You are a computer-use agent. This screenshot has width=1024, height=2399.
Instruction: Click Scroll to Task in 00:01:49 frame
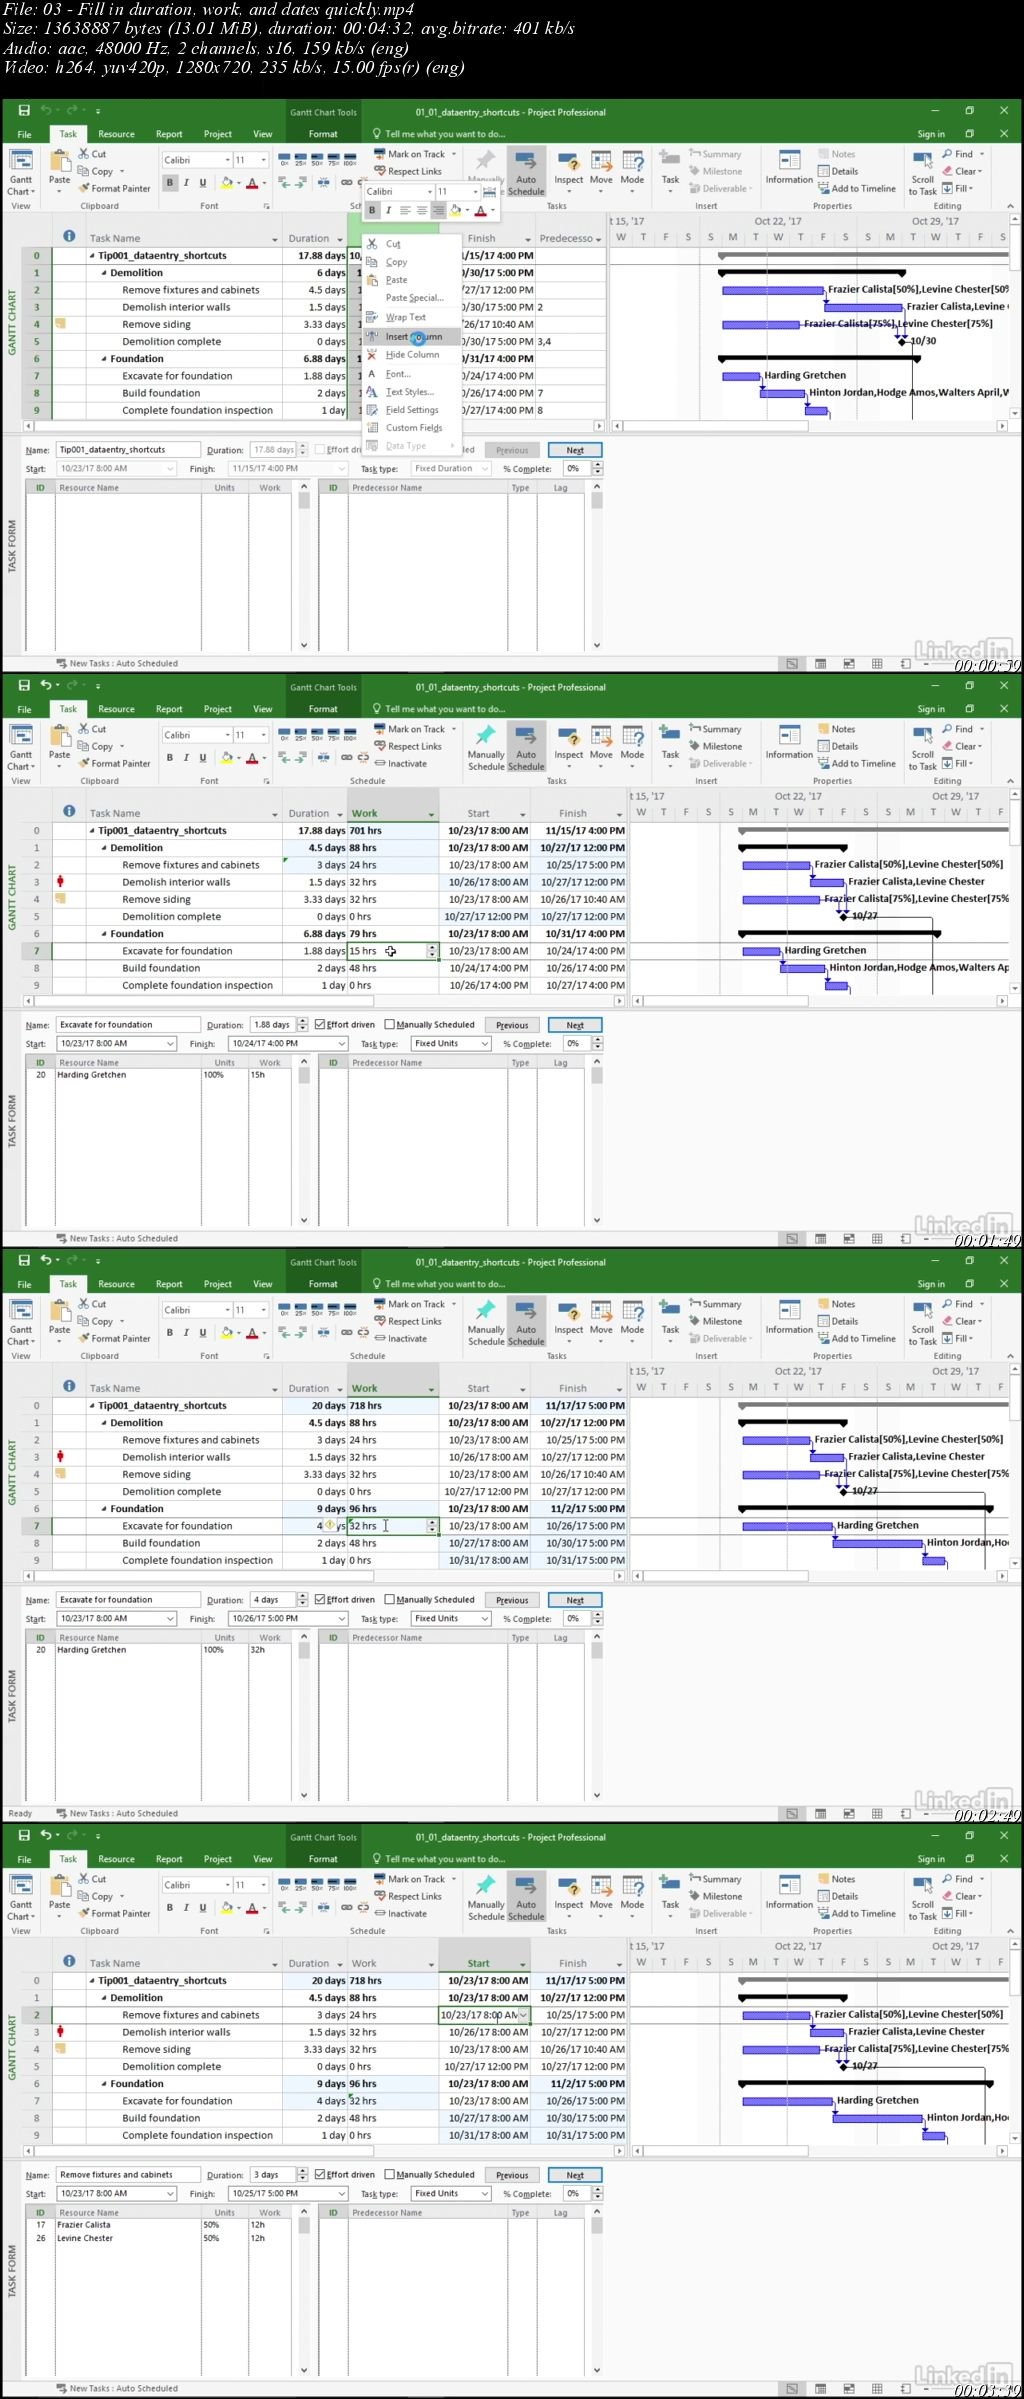[922, 747]
